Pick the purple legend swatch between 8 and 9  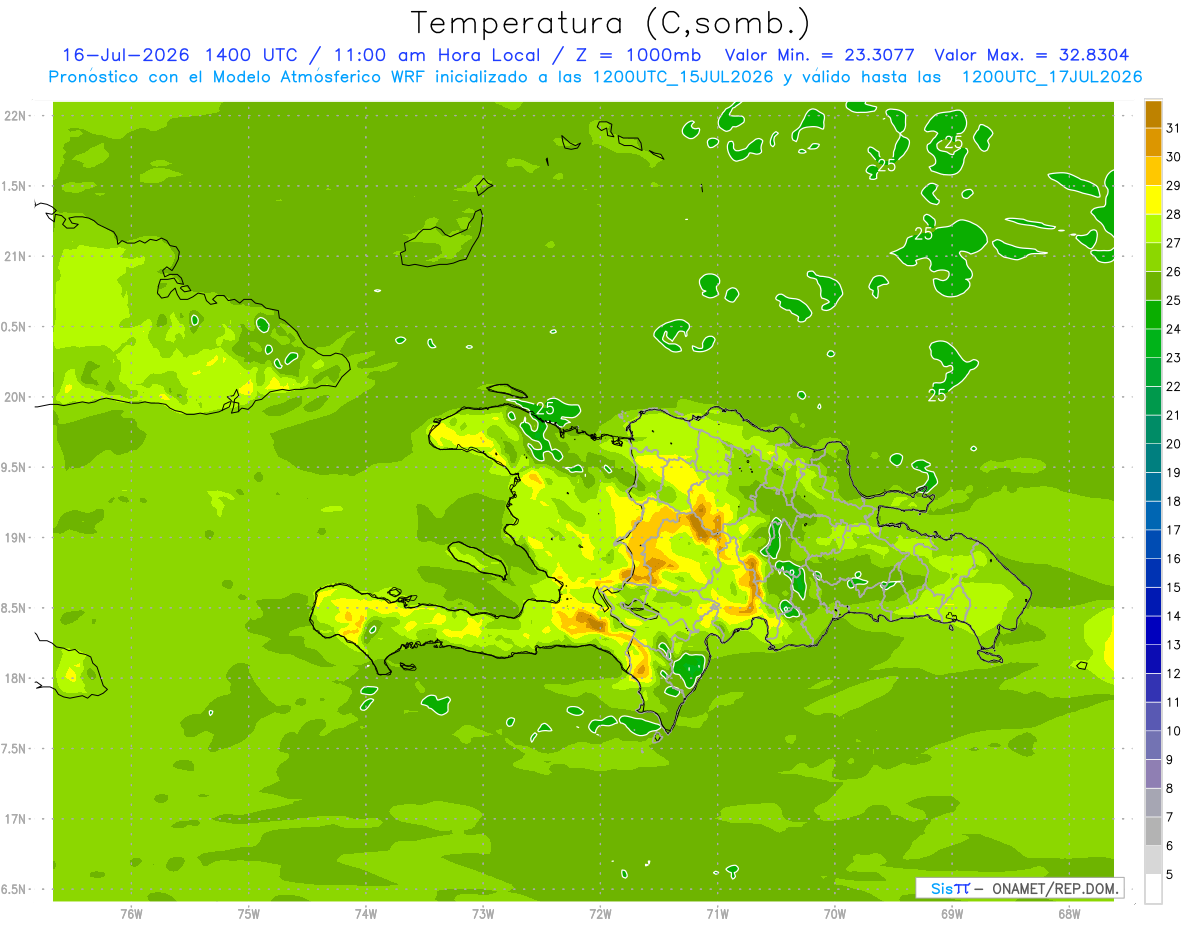pos(1153,773)
